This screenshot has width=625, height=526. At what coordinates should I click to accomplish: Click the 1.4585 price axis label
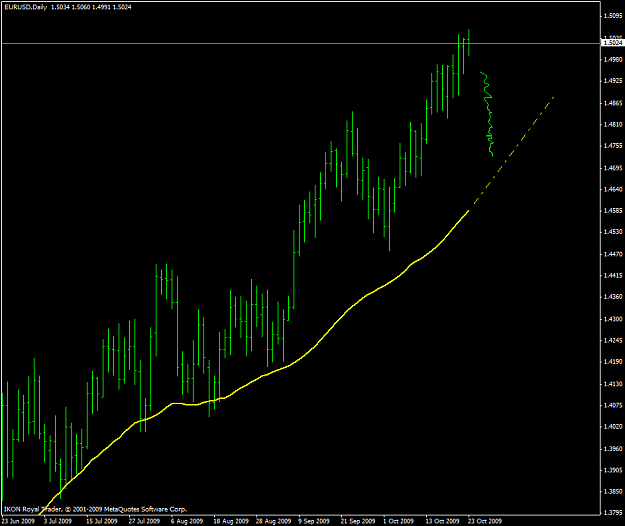tap(613, 210)
